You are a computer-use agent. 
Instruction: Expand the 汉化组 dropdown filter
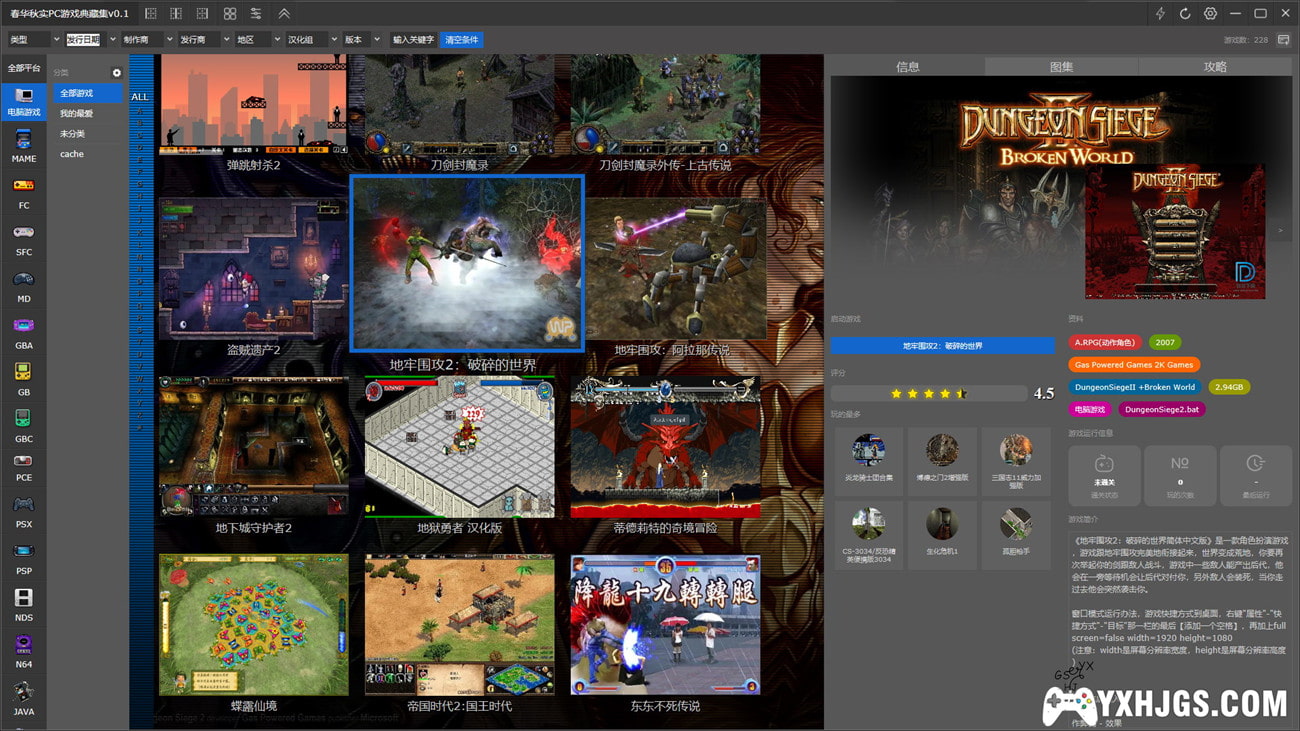[x=312, y=39]
